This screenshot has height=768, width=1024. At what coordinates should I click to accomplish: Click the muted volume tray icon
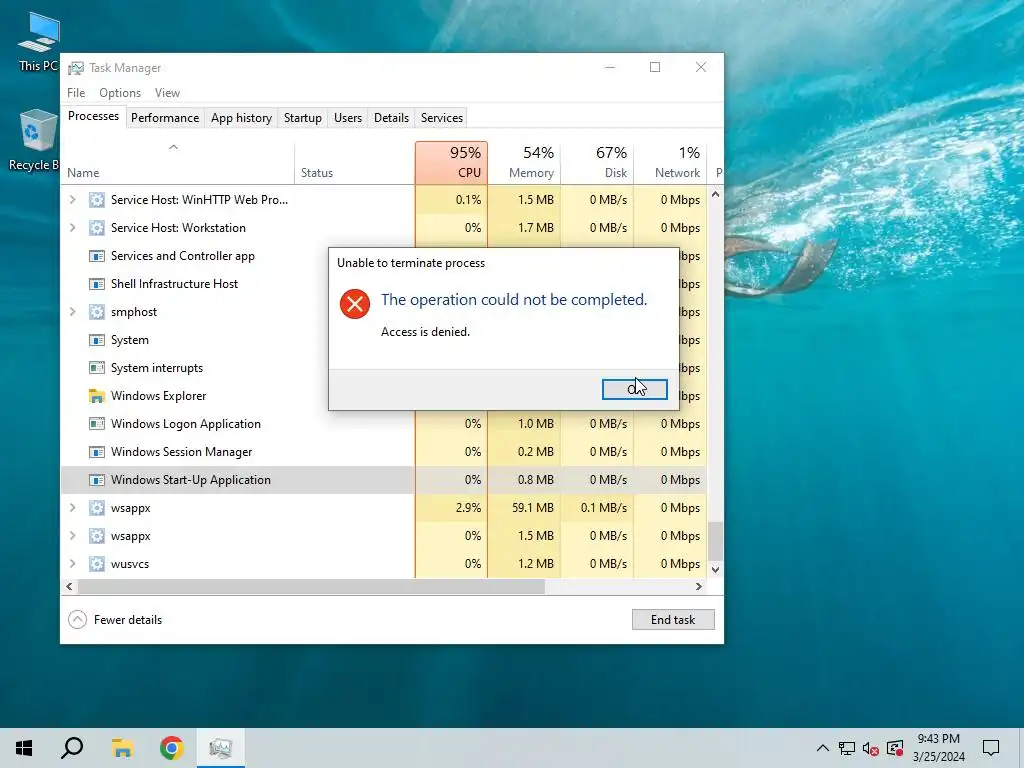pos(871,748)
